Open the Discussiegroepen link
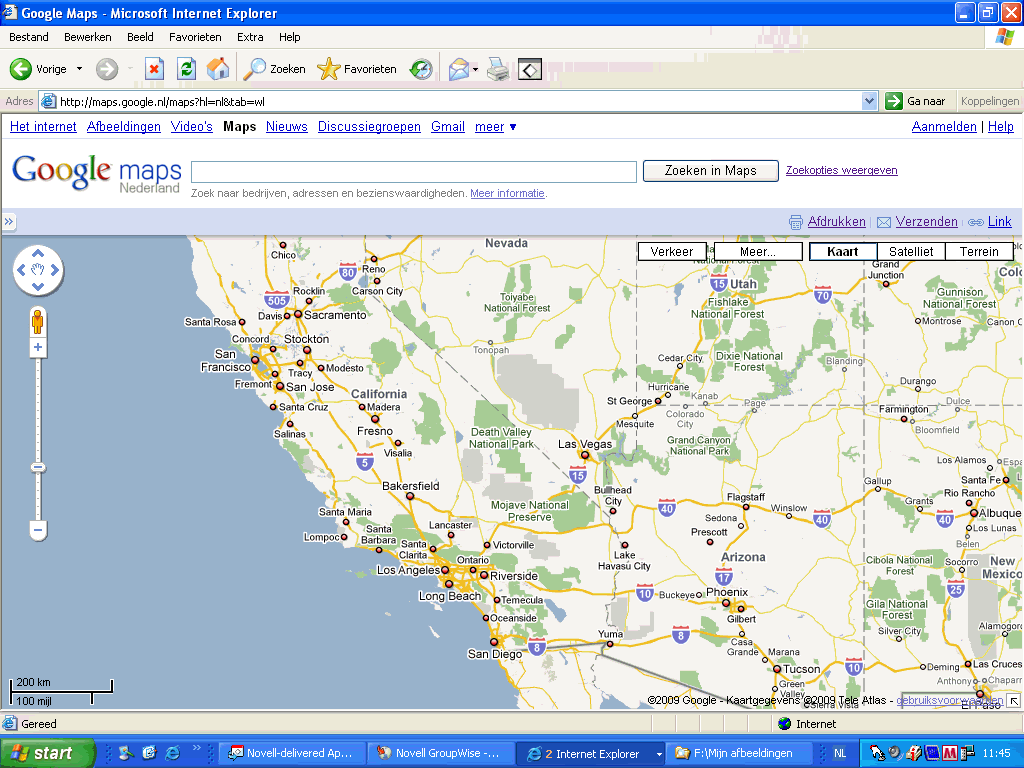 coord(369,127)
